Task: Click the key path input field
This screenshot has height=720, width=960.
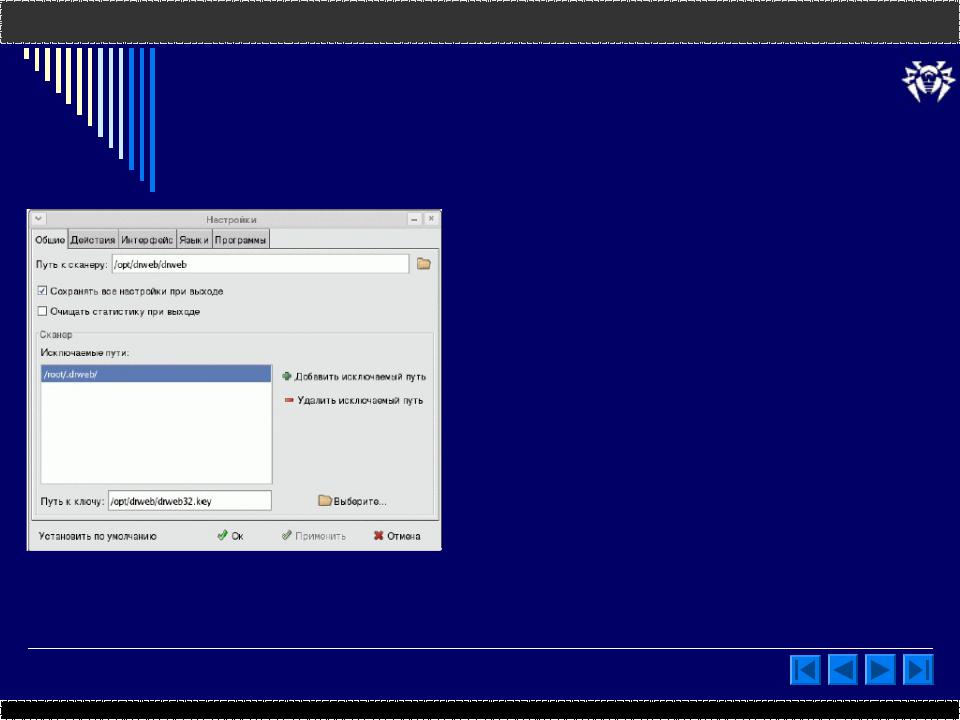Action: (x=190, y=500)
